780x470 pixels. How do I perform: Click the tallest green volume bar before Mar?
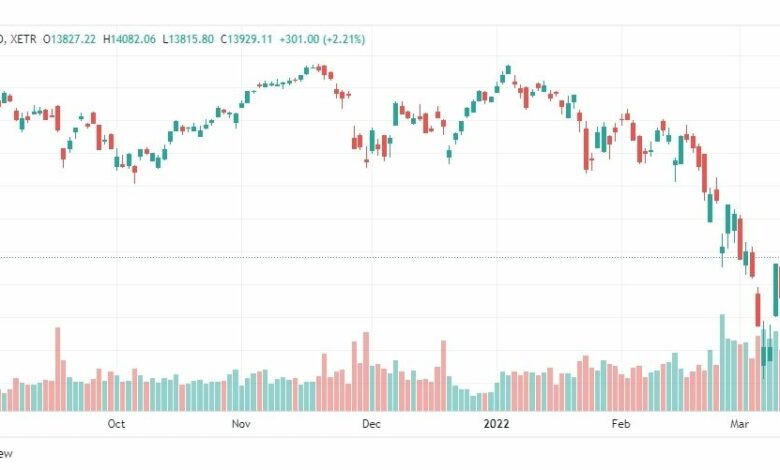(x=722, y=363)
